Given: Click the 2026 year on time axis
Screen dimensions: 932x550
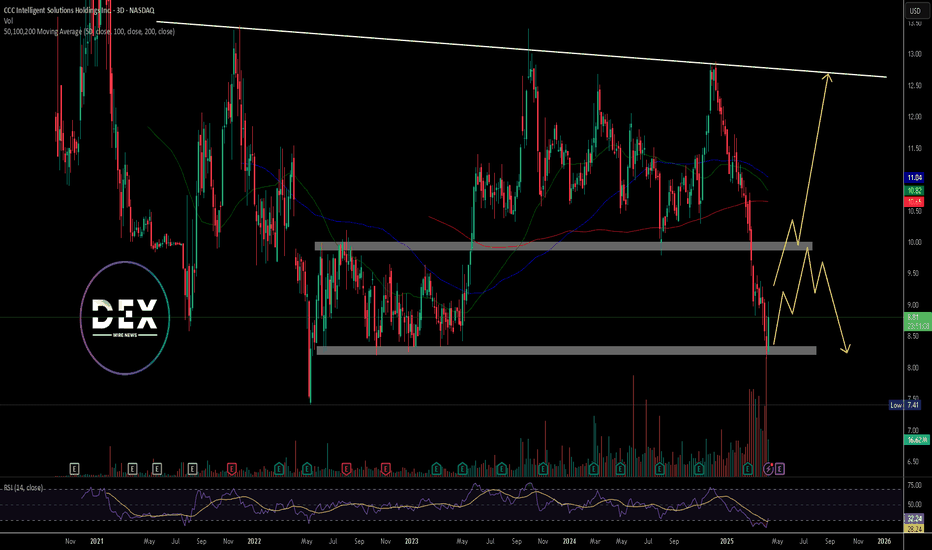Looking at the screenshot, I should [x=884, y=541].
